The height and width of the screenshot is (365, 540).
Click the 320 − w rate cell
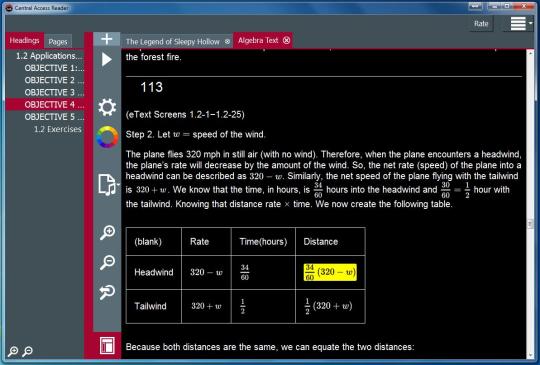[206, 272]
